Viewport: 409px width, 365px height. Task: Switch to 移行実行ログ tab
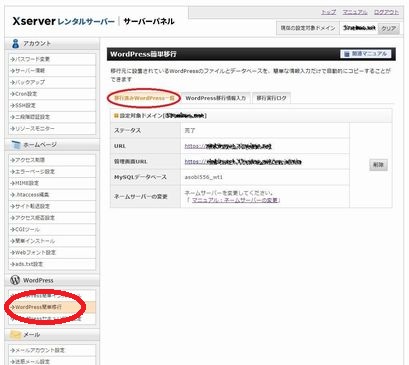coord(271,98)
